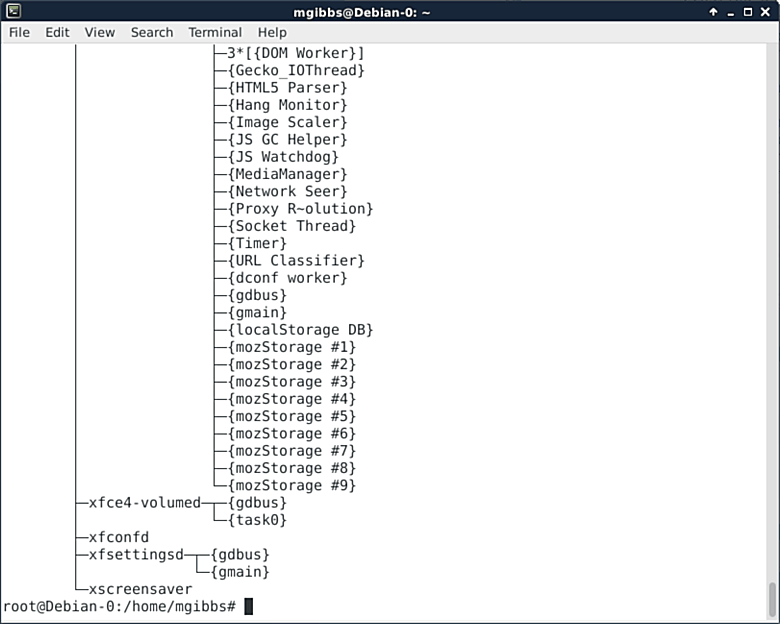The image size is (780, 624).
Task: Open the File menu
Action: coord(19,32)
